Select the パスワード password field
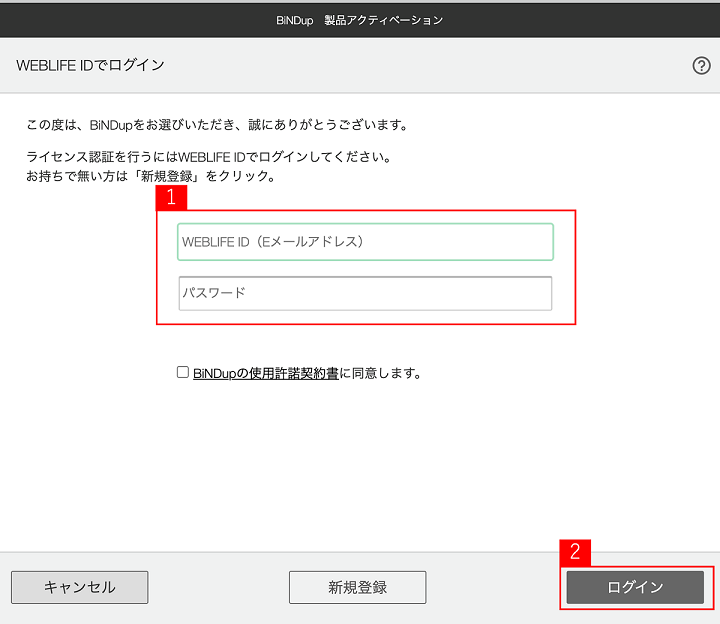This screenshot has height=624, width=720. coord(366,293)
